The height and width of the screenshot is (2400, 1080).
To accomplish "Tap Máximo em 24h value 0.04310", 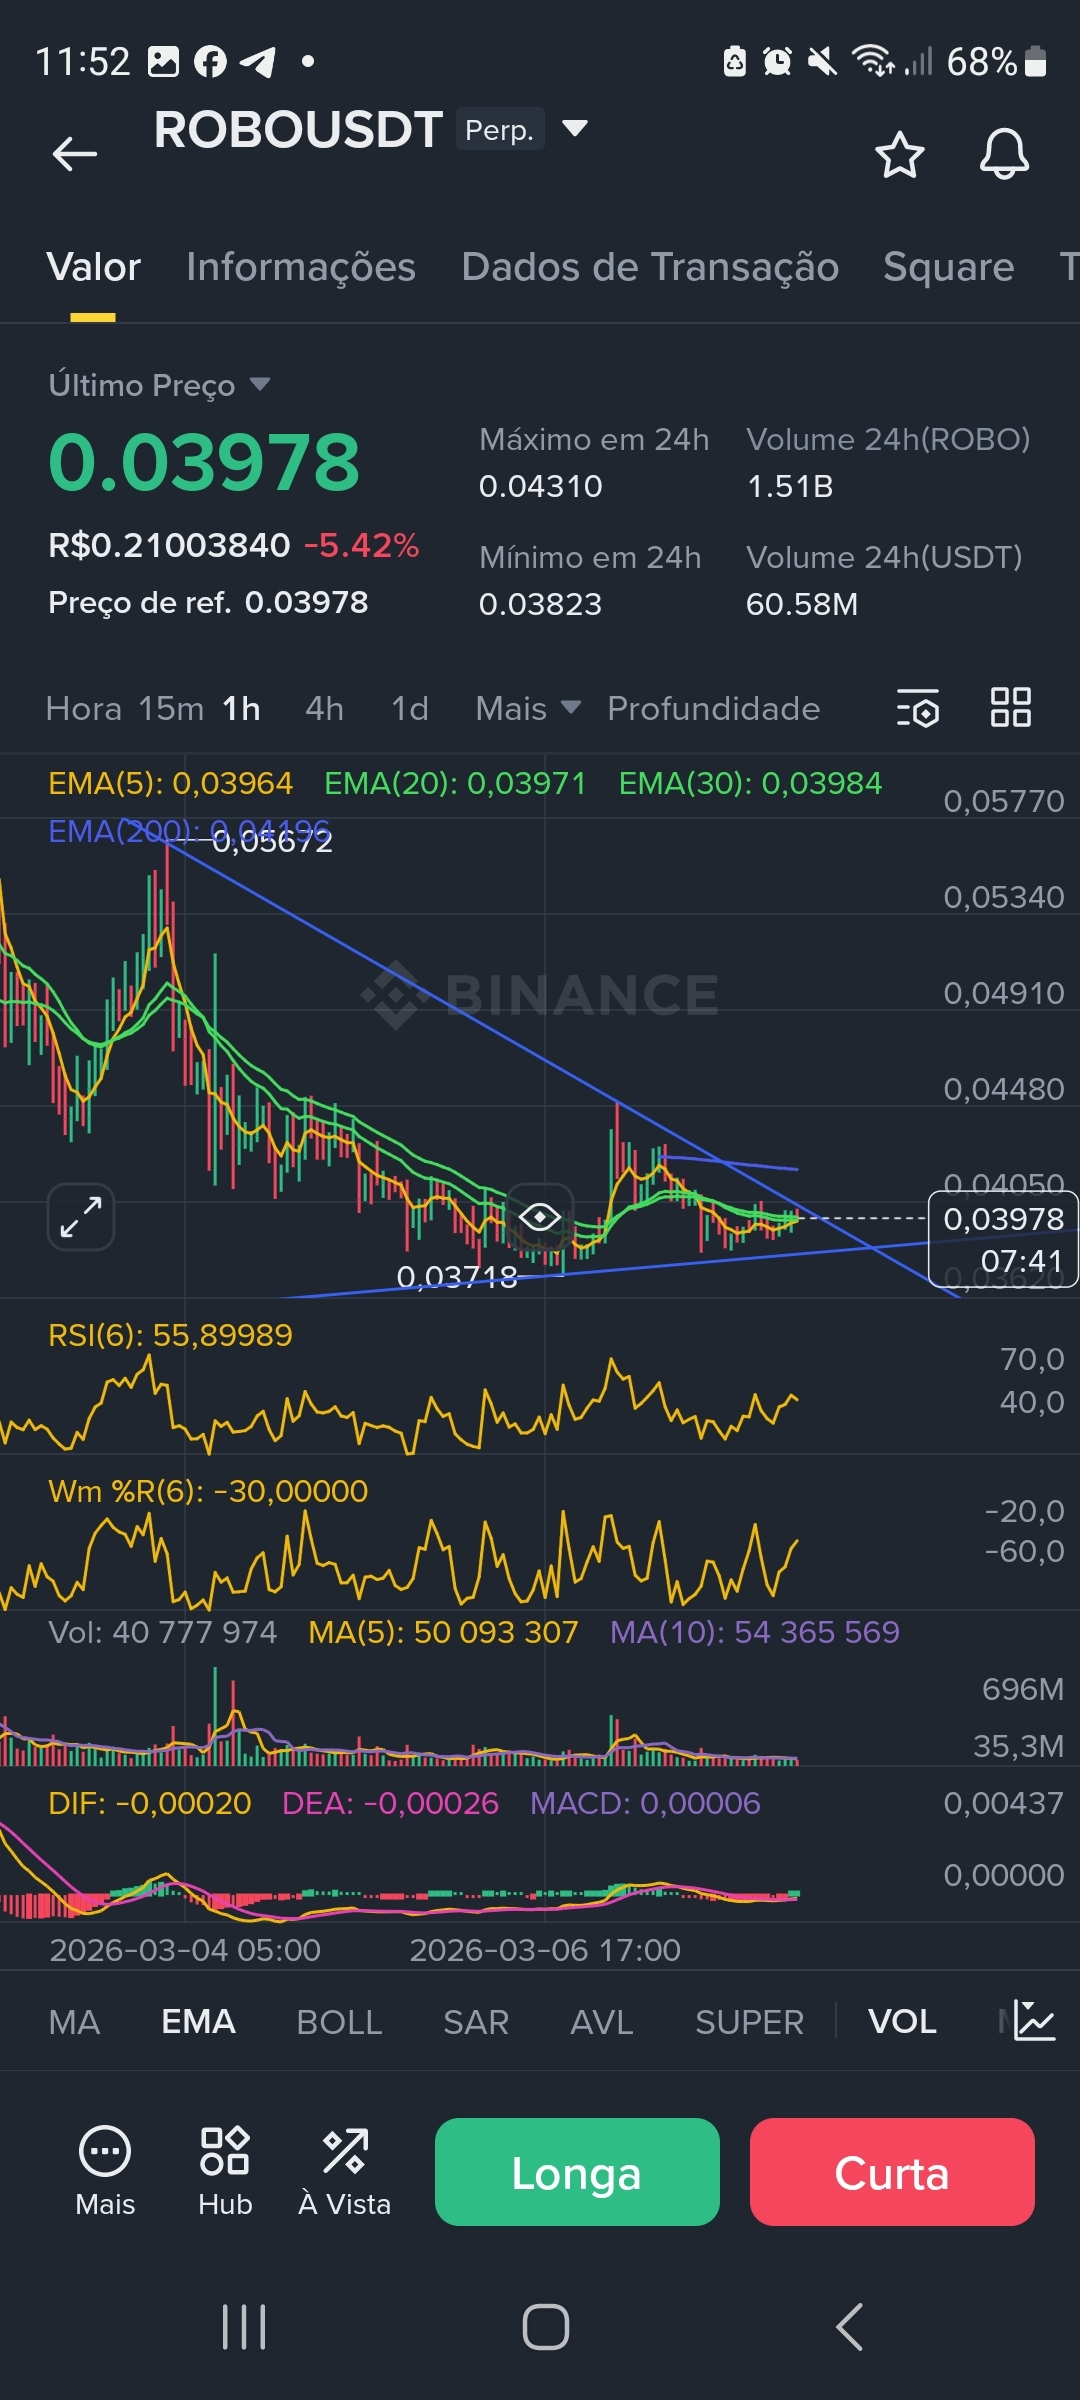I will coord(541,486).
